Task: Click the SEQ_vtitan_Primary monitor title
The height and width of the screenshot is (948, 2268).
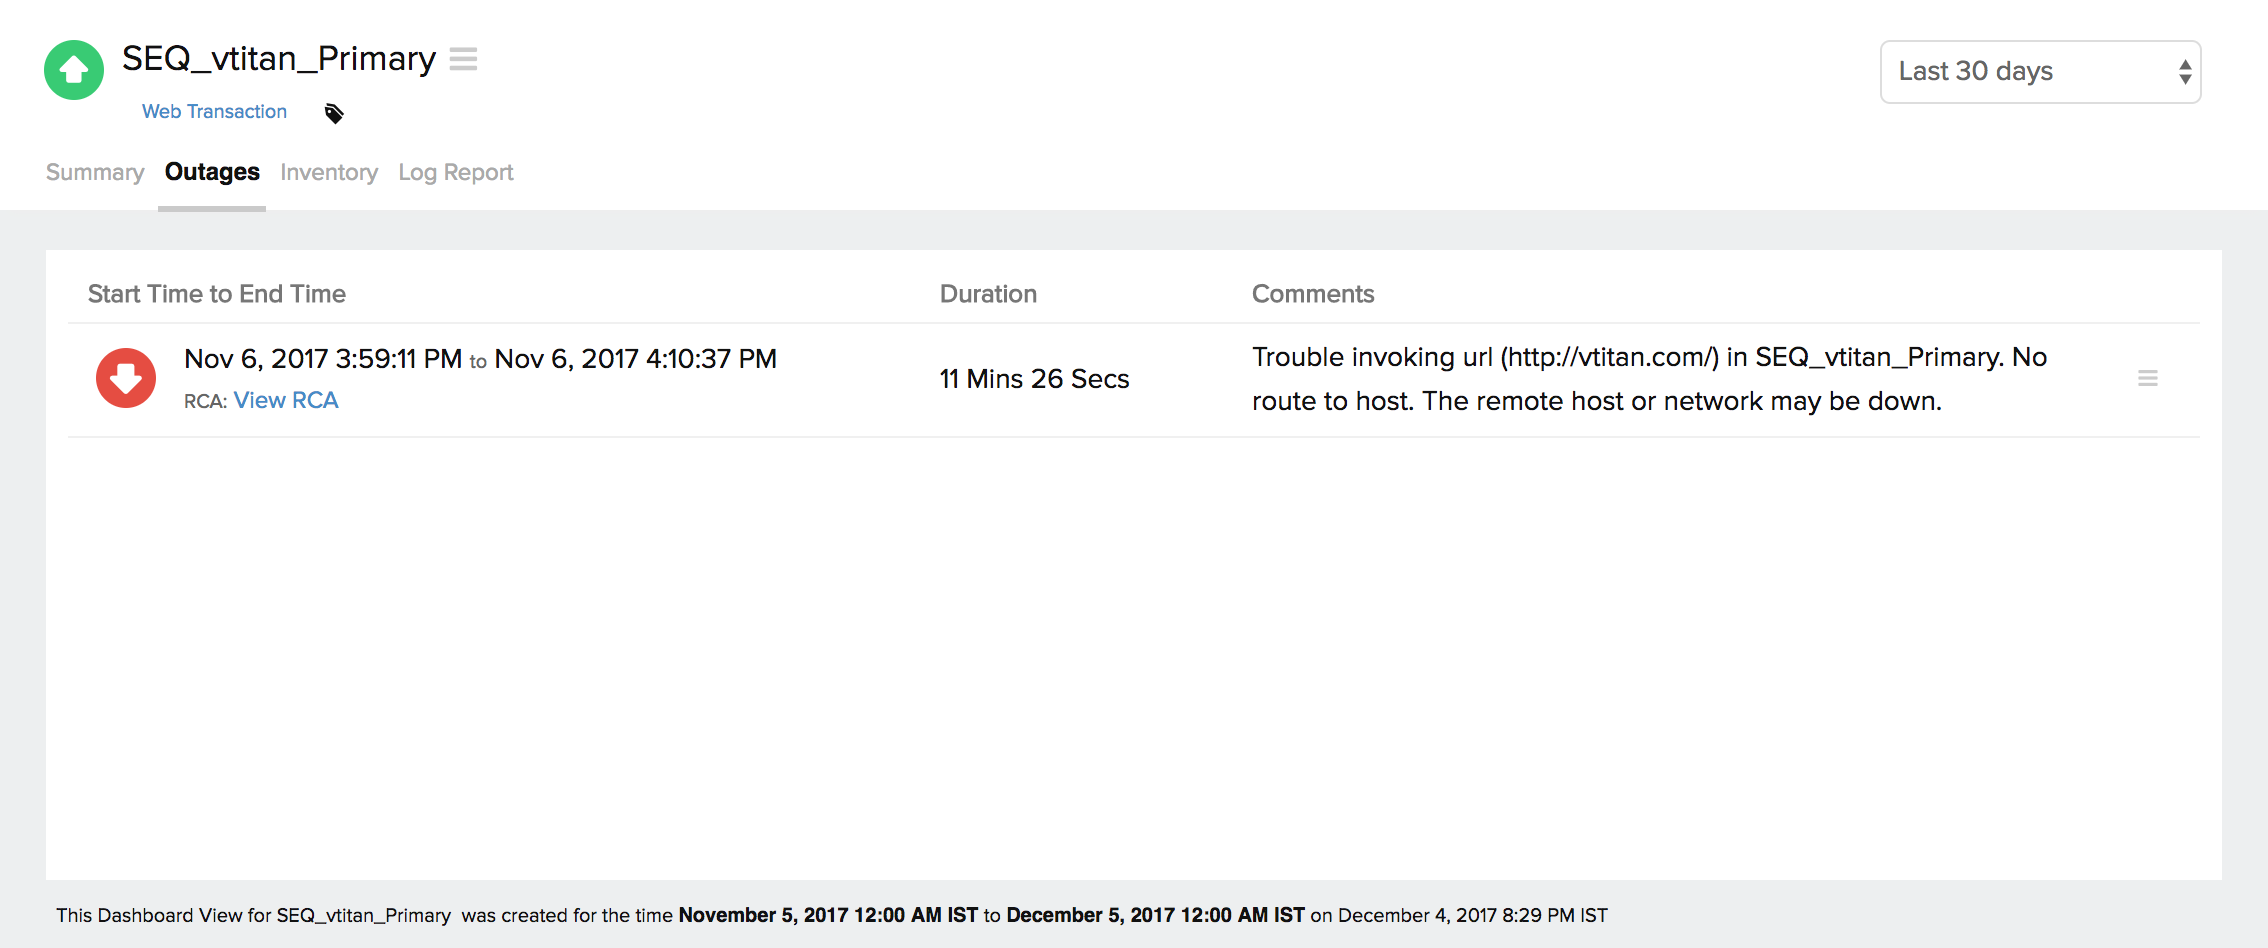Action: pos(279,59)
